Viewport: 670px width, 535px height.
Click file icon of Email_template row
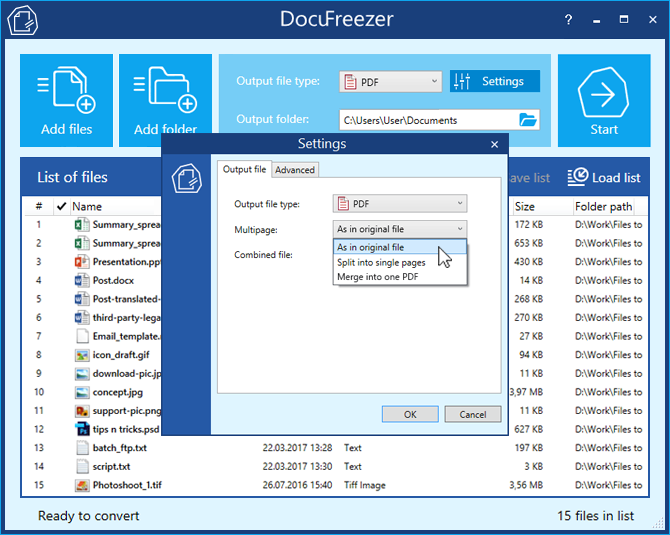click(82, 336)
